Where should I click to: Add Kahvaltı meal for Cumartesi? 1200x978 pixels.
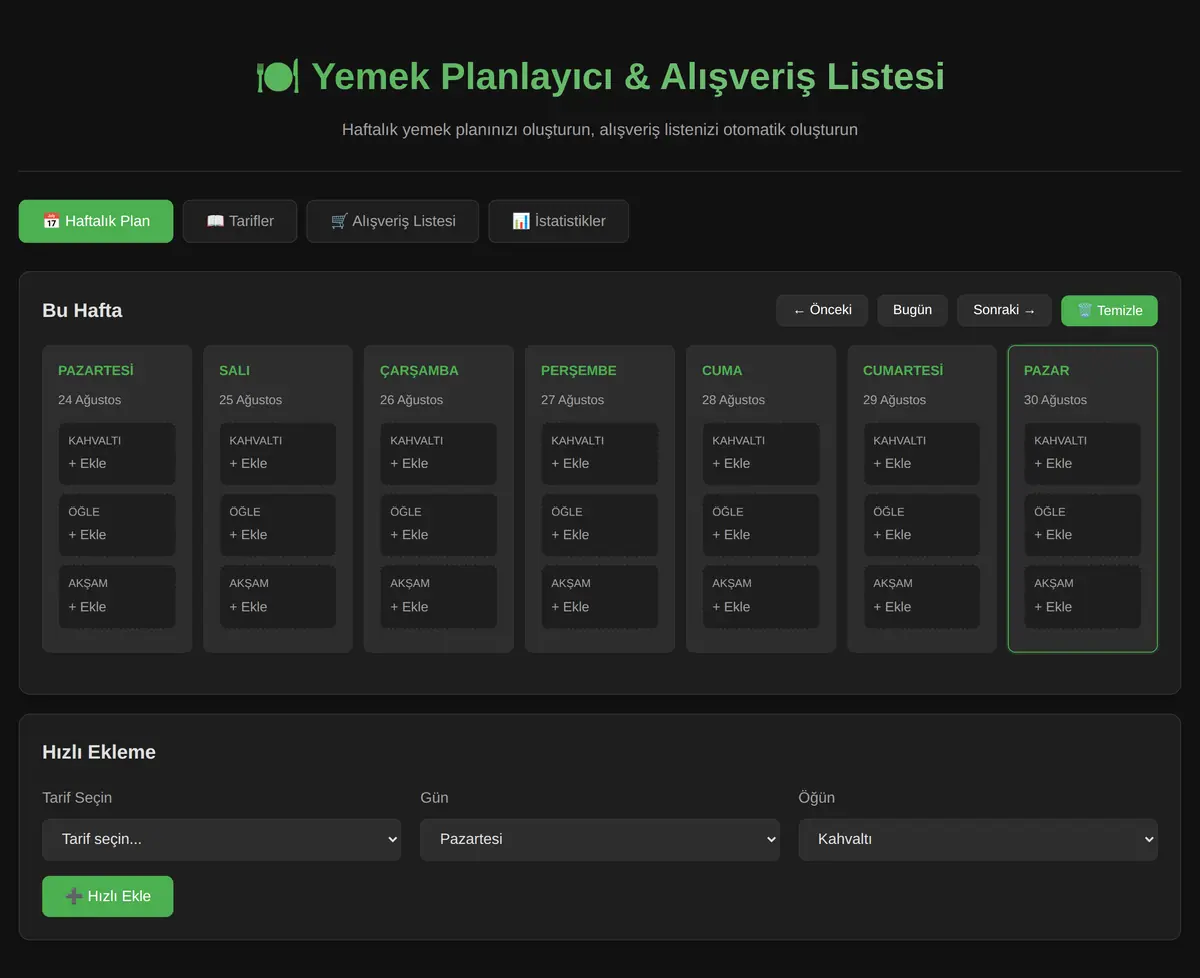click(922, 453)
